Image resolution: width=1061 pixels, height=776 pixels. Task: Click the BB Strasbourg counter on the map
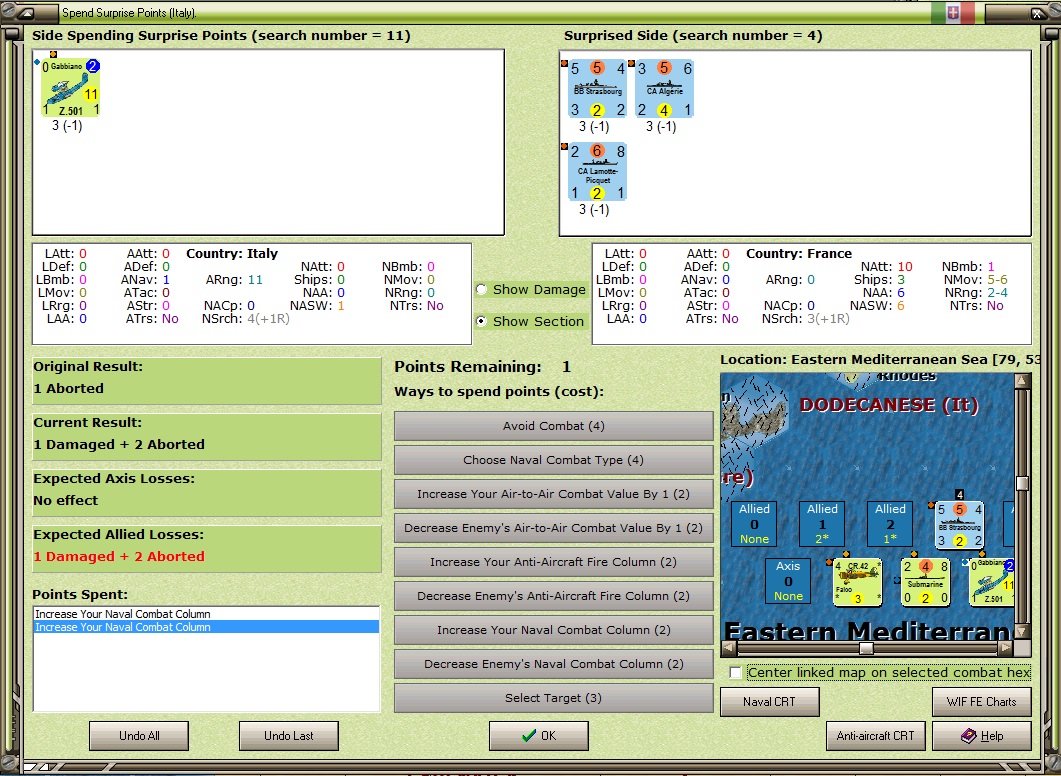coord(960,525)
